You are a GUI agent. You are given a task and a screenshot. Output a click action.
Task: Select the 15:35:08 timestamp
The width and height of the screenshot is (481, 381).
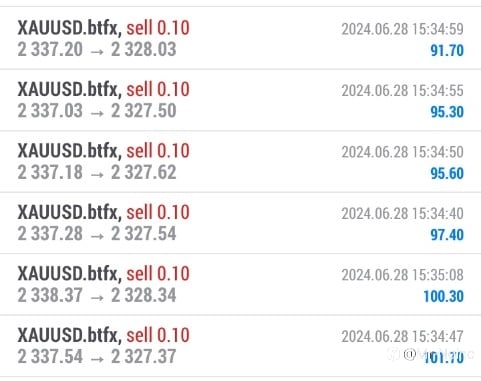pos(402,275)
